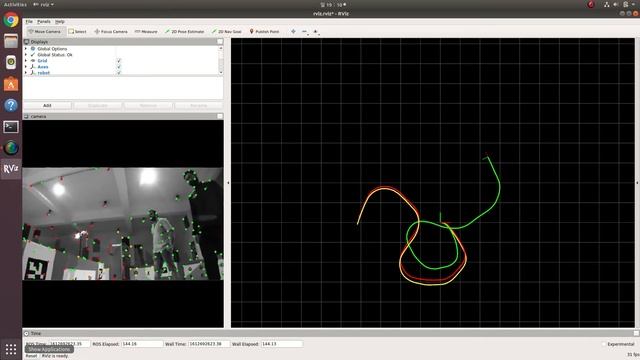Image resolution: width=640 pixels, height=360 pixels.
Task: Choose the Focus Camera tool
Action: point(111,31)
